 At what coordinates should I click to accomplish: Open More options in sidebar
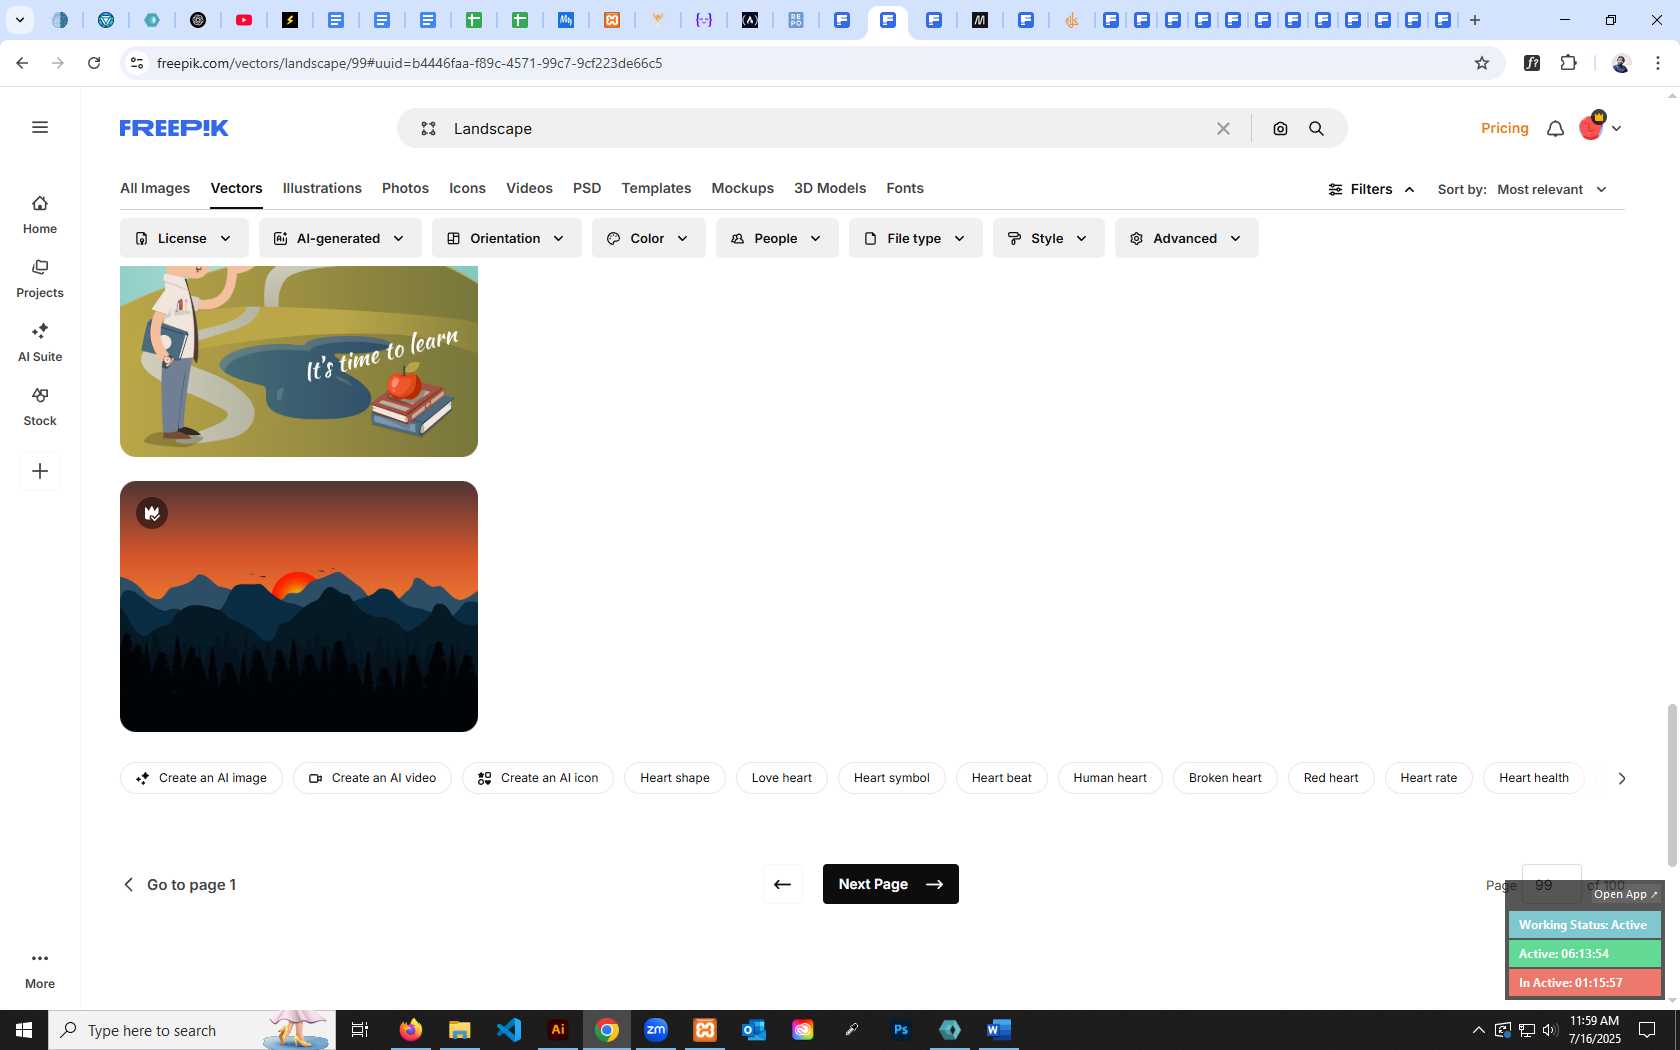[40, 970]
